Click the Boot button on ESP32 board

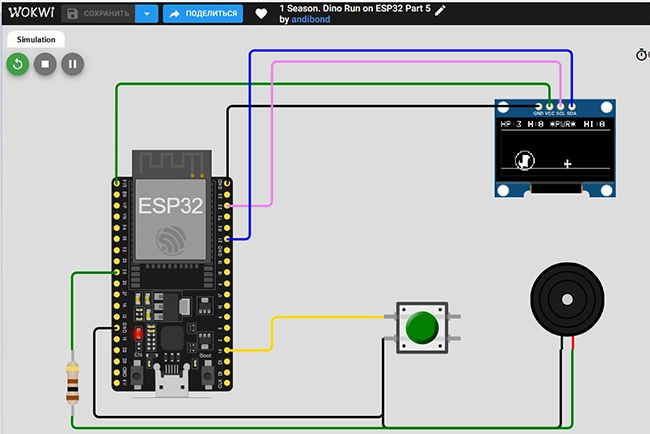coord(207,375)
